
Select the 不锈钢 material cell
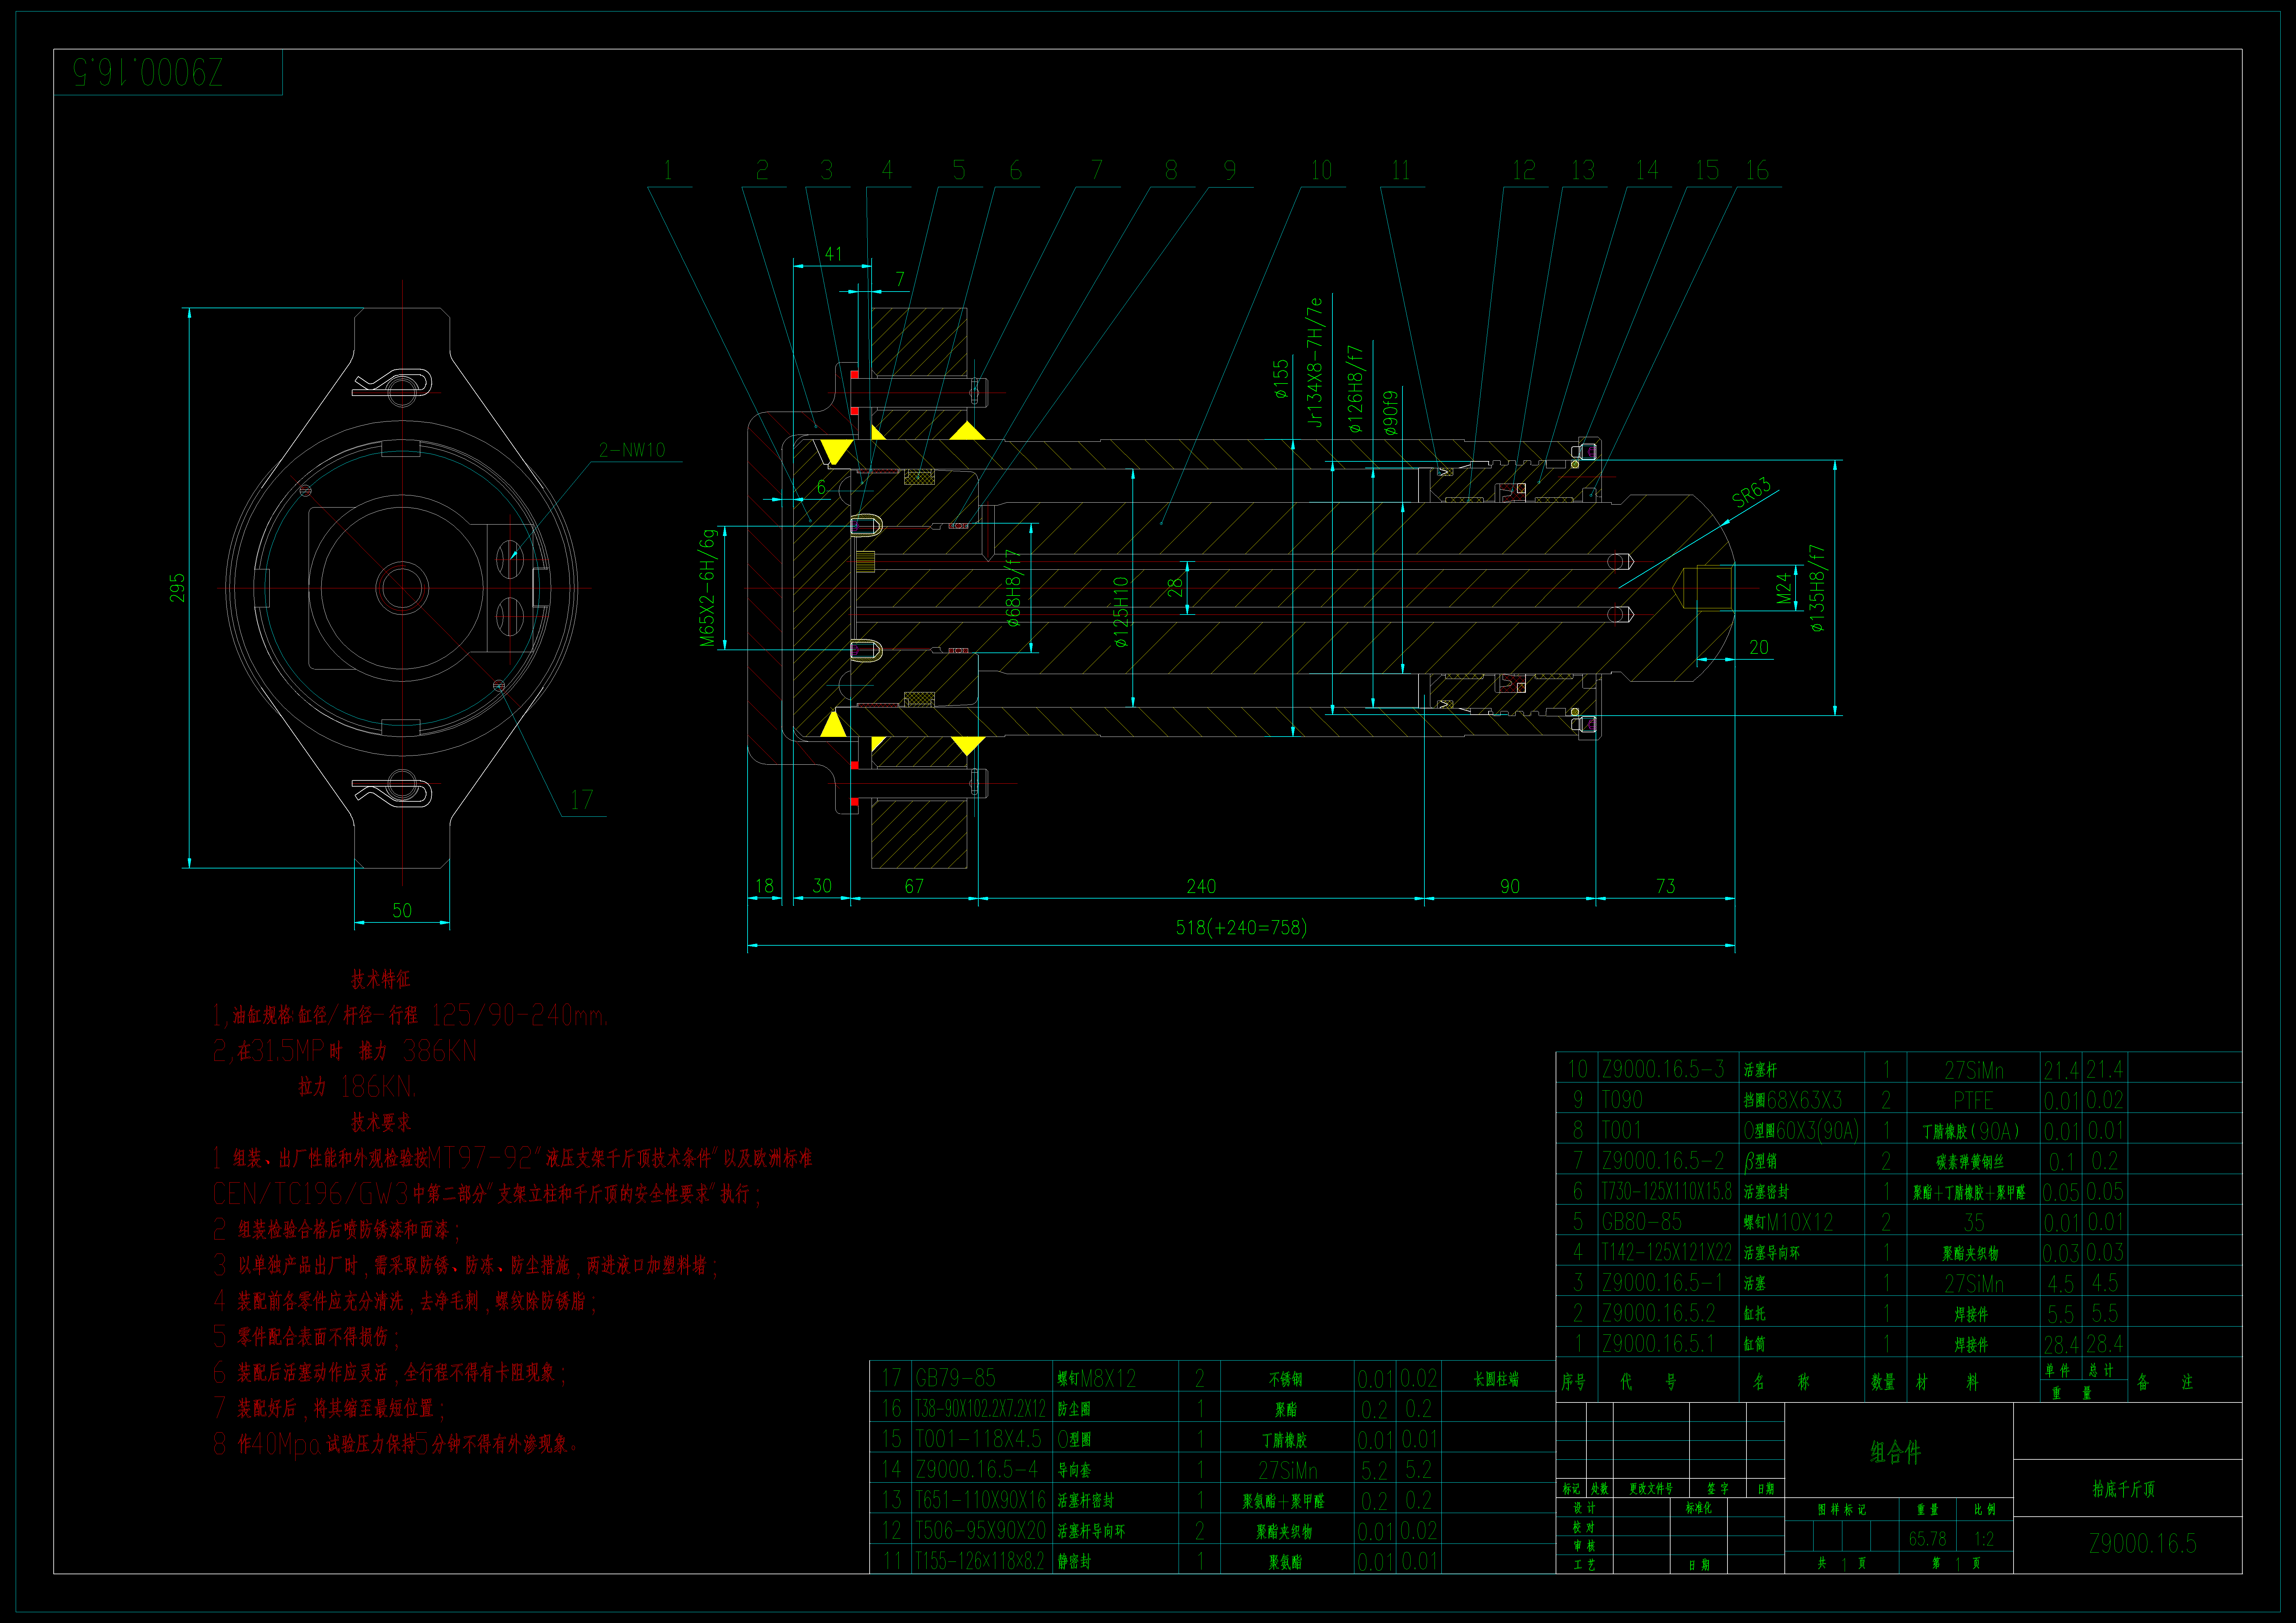coord(1287,1378)
